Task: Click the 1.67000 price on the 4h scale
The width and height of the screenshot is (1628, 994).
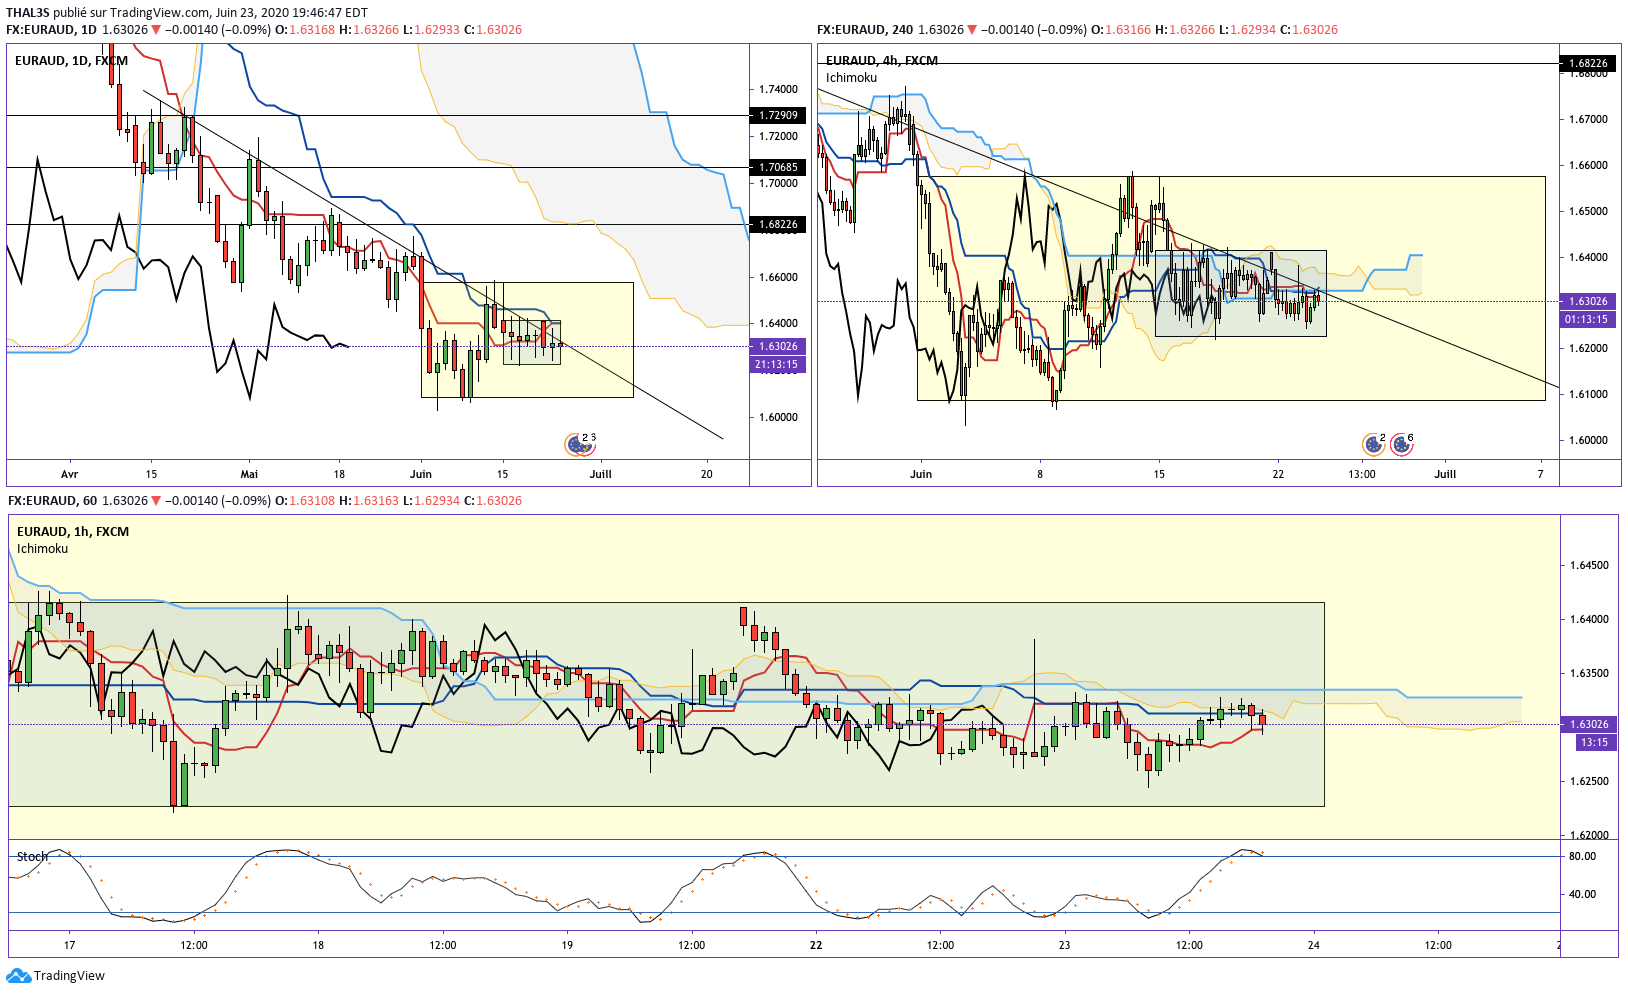Action: 1588,120
